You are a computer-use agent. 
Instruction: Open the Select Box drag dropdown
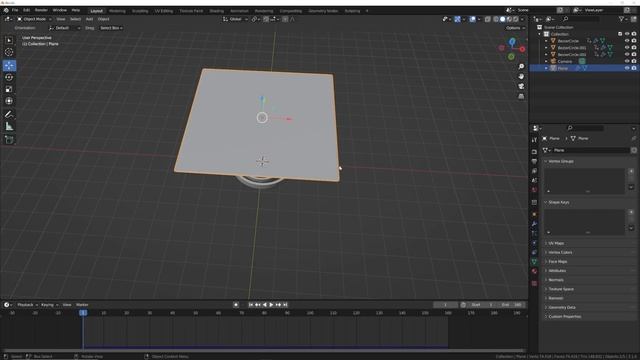(x=111, y=28)
